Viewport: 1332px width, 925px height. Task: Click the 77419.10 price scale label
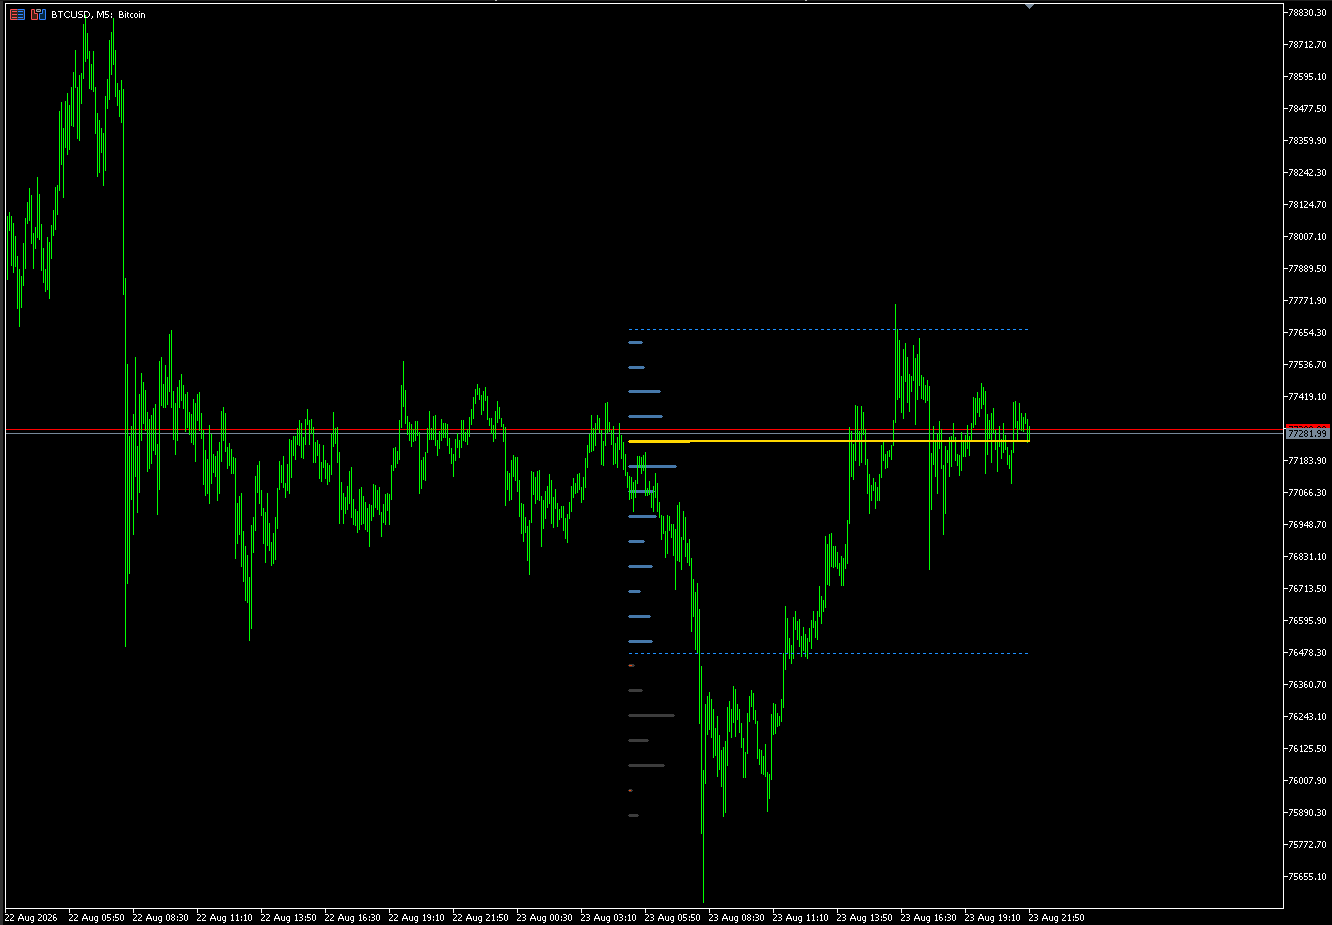click(x=1308, y=396)
